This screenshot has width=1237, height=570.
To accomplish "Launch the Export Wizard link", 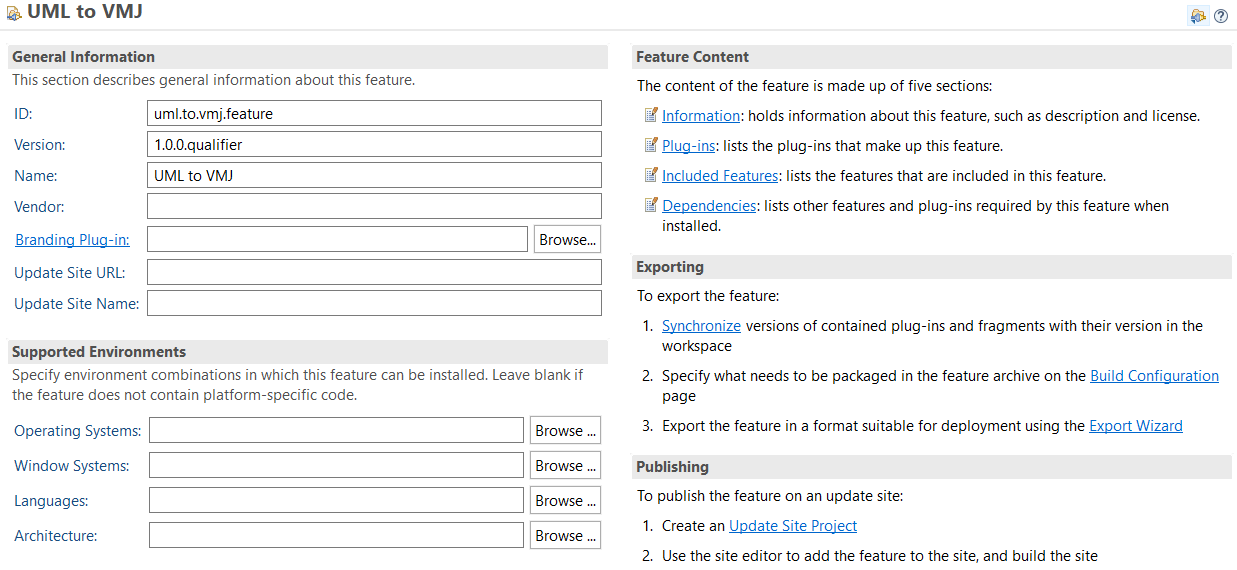I will coord(1136,426).
